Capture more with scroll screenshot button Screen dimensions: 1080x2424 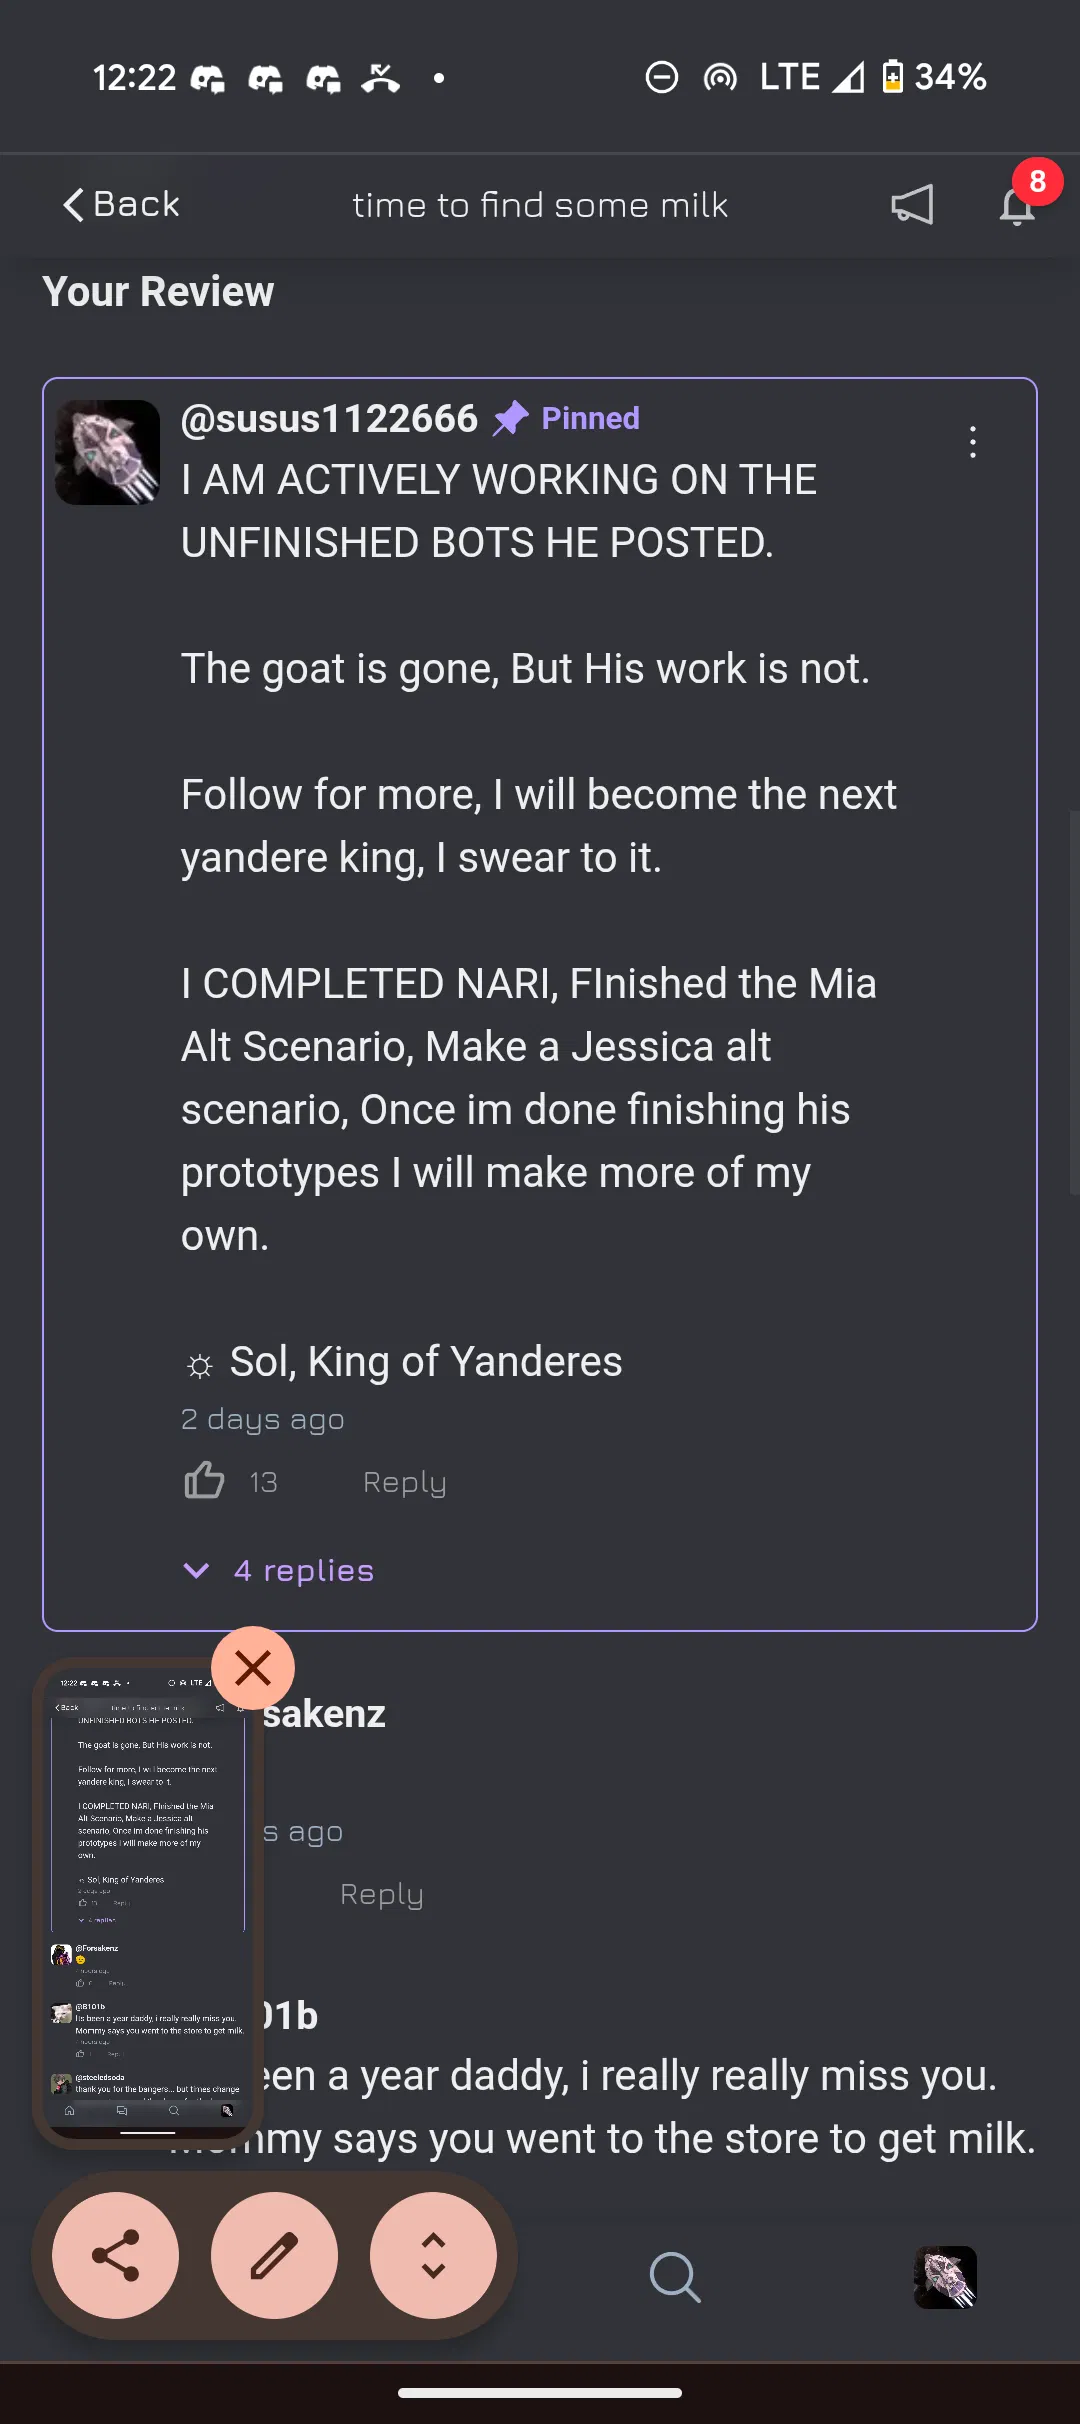click(x=433, y=2256)
